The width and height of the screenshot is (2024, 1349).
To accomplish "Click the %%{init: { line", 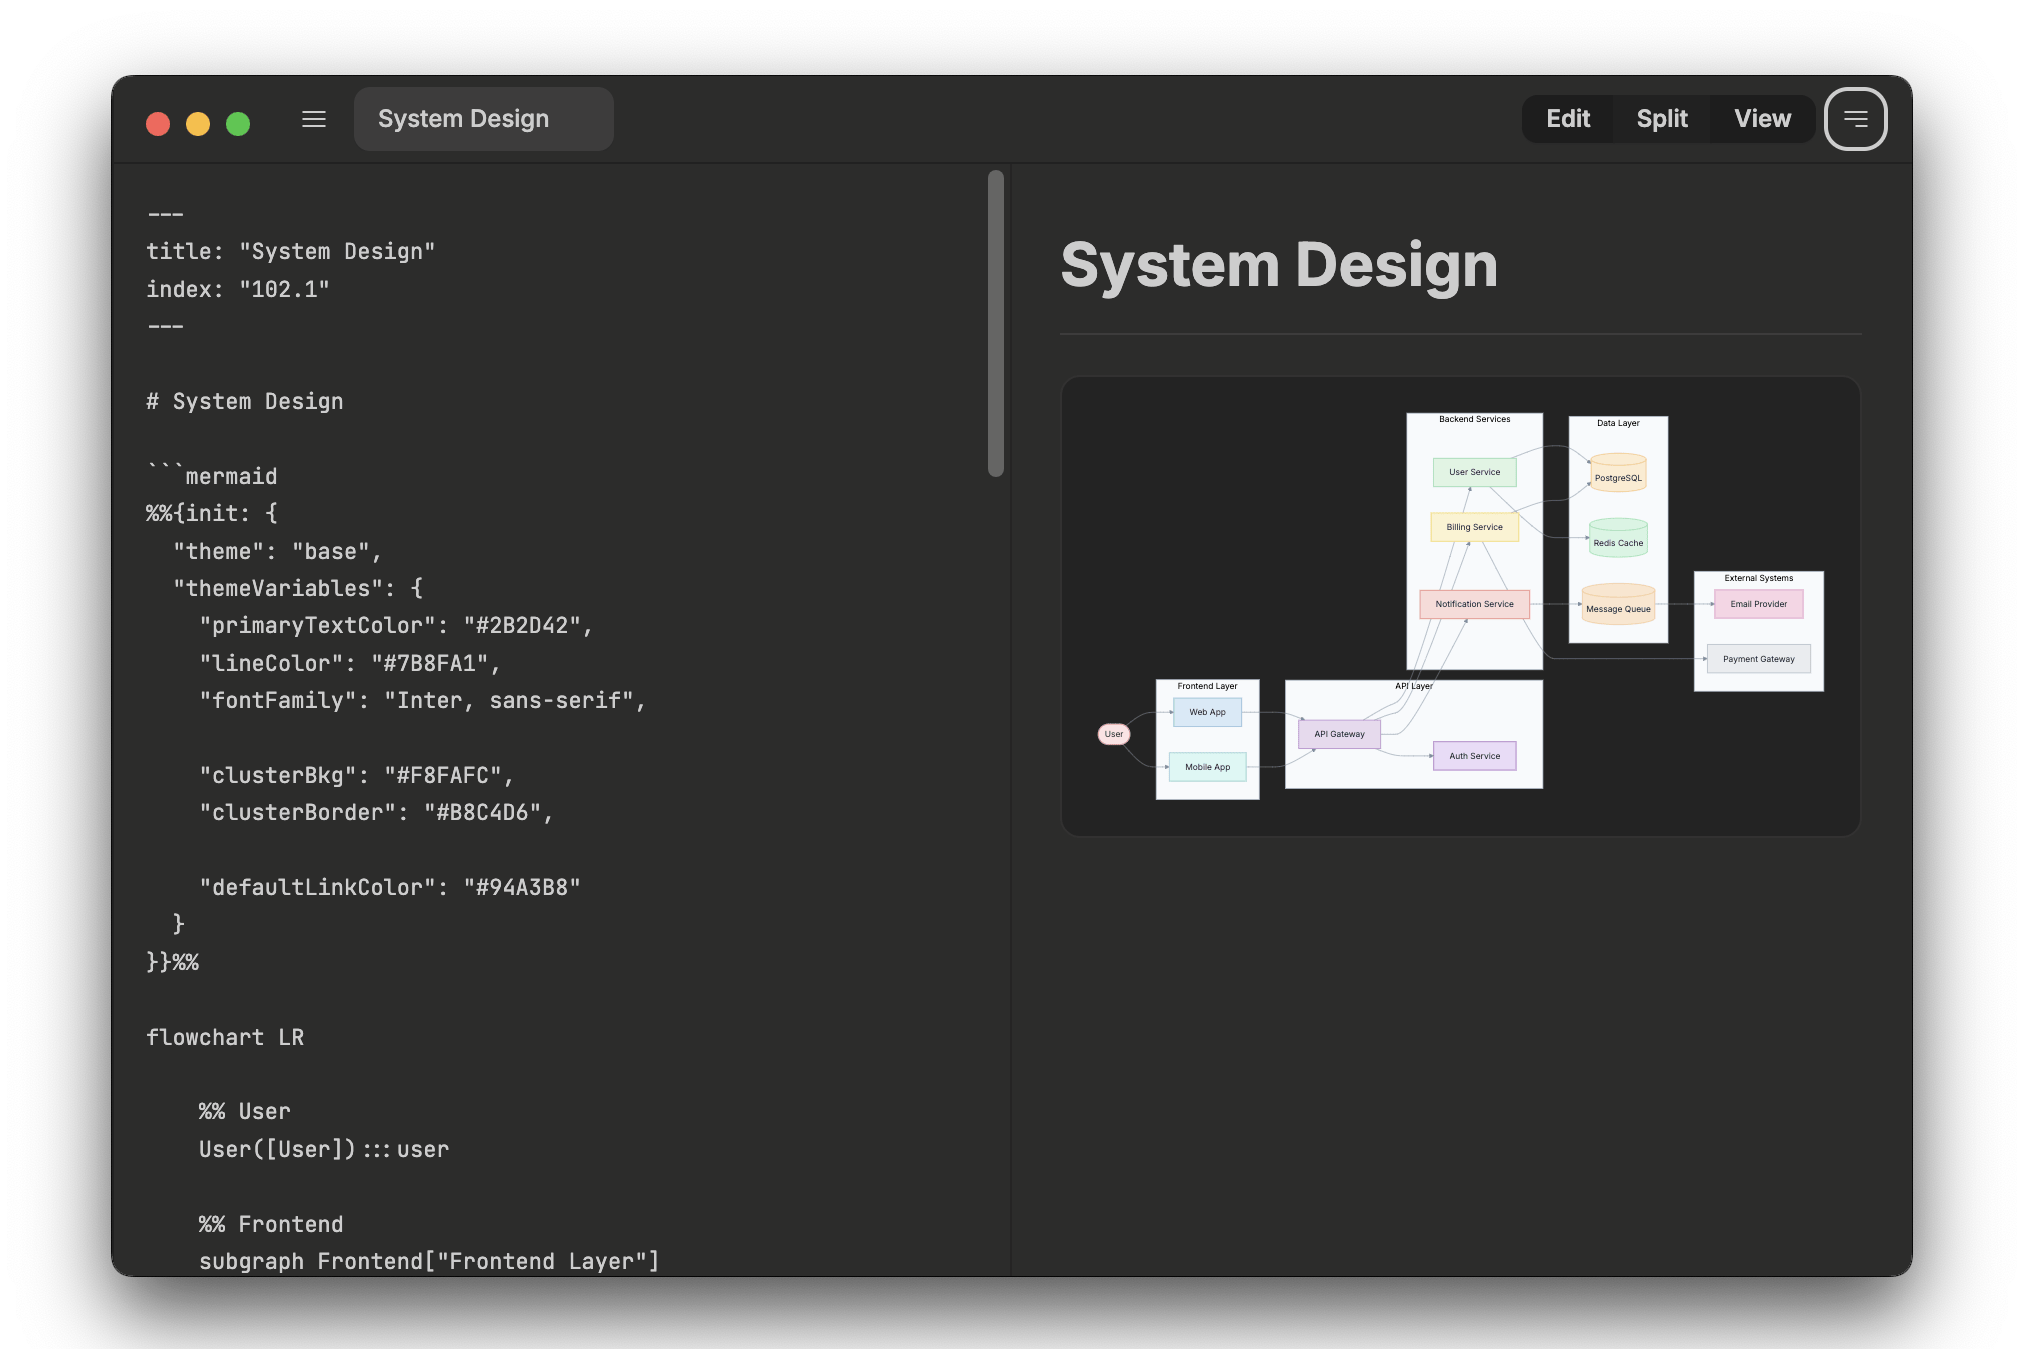I will [x=212, y=514].
